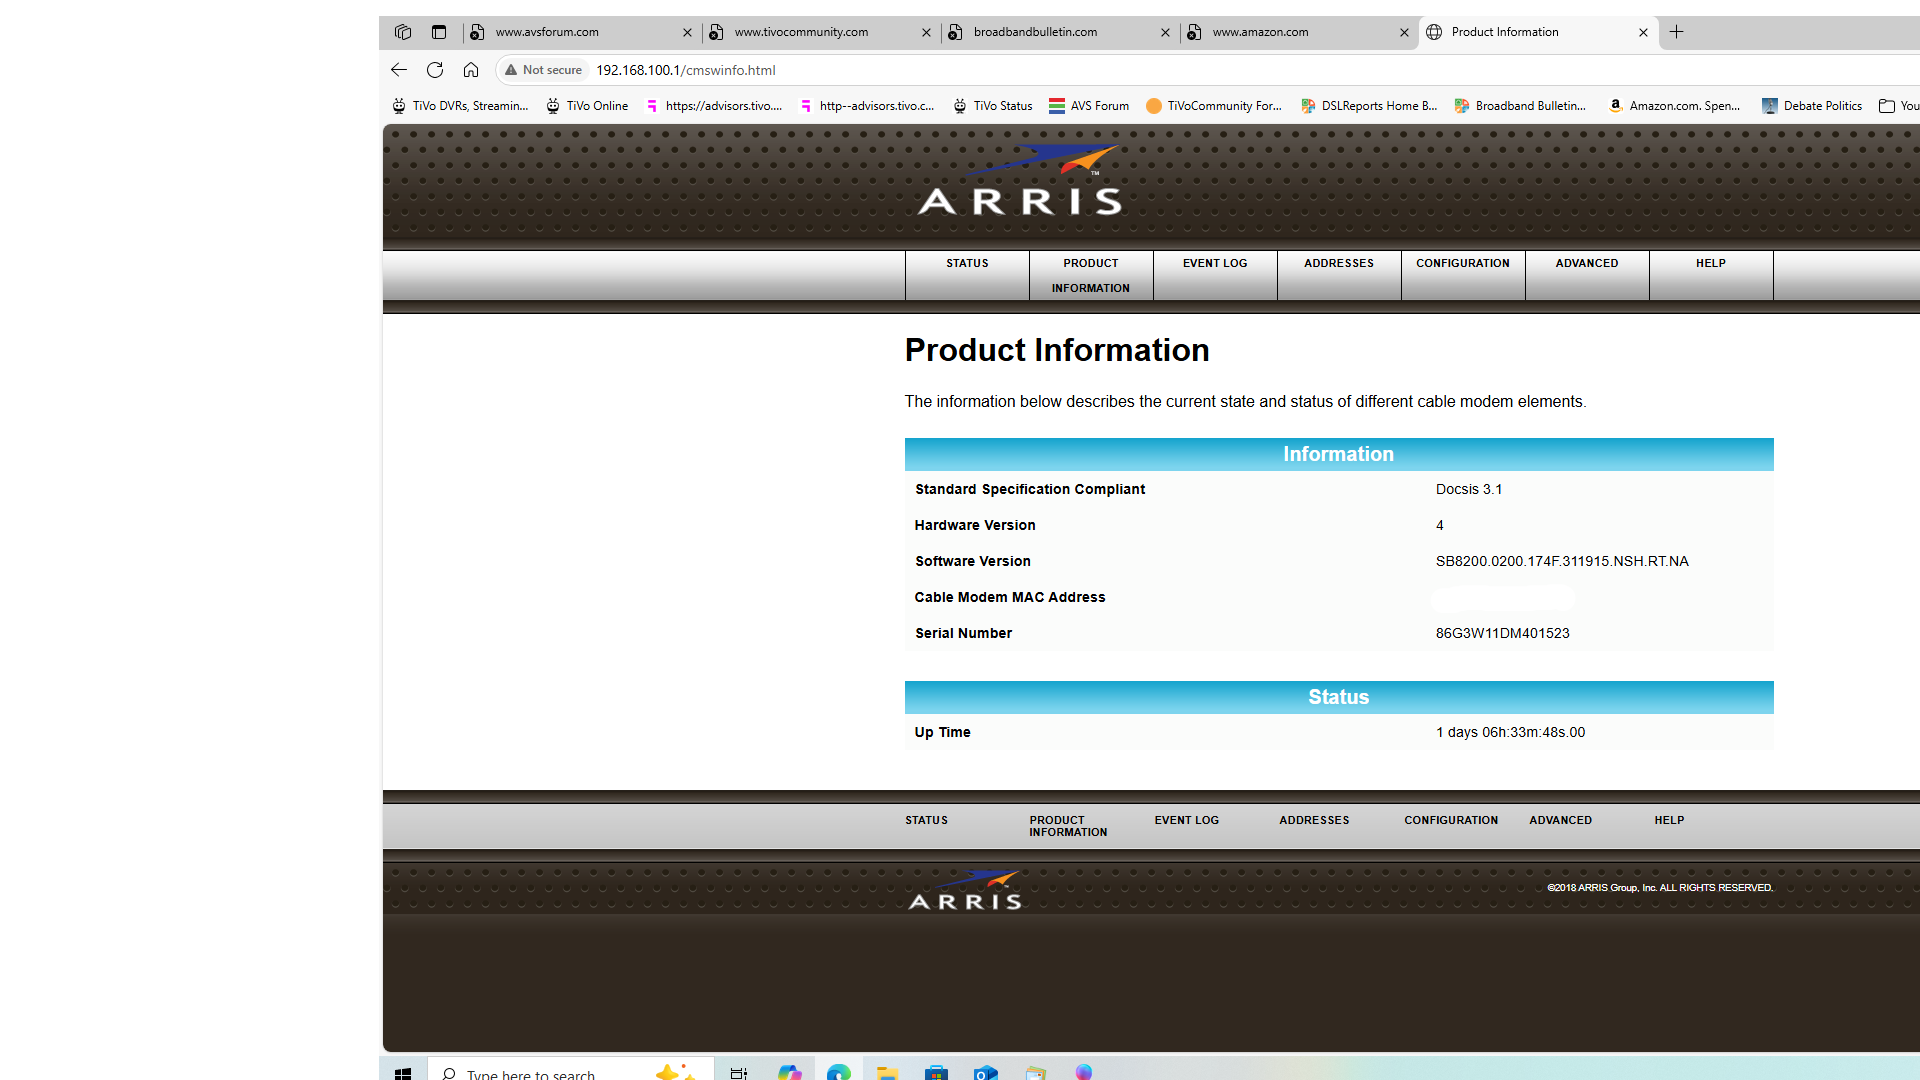Open the Broadband Bulletin bookmark
Screen dimensions: 1920x1080
tap(1521, 106)
